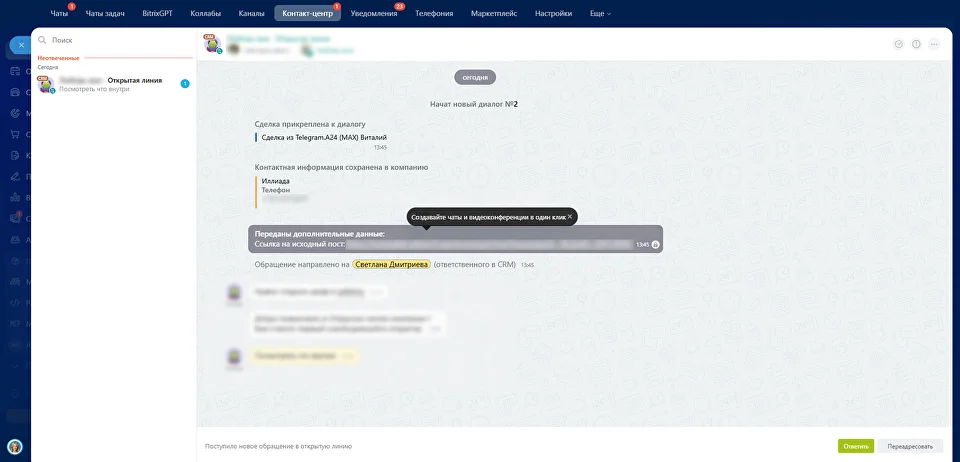Go to the Настройки tab
960x462 pixels.
553,13
